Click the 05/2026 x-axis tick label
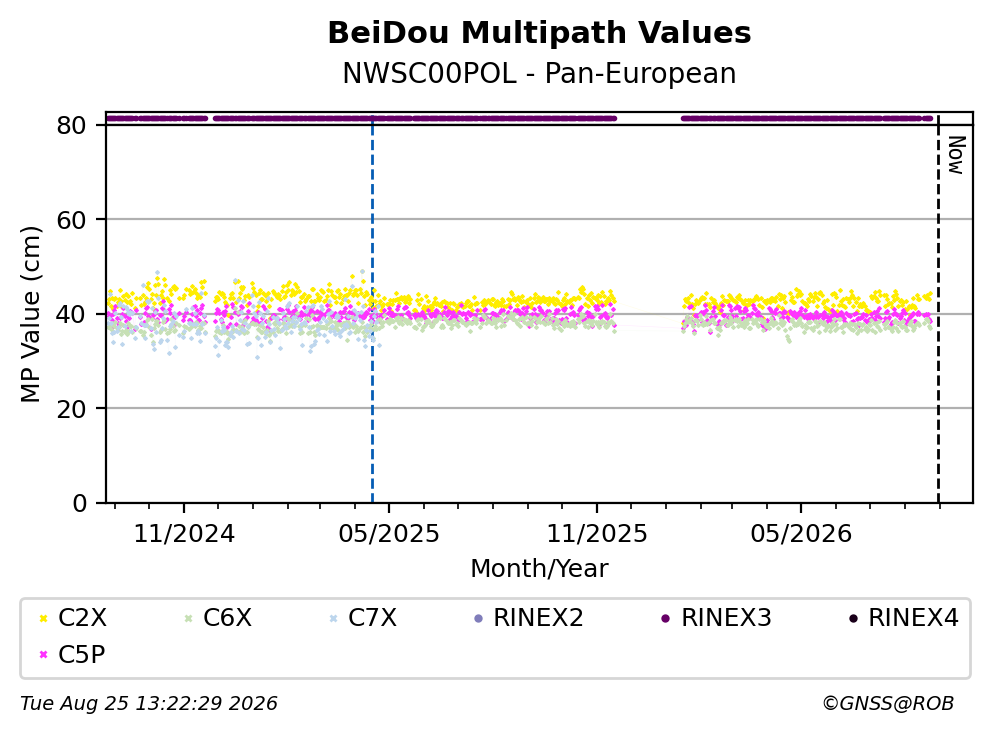Screen dimensions: 993x734 (801, 535)
